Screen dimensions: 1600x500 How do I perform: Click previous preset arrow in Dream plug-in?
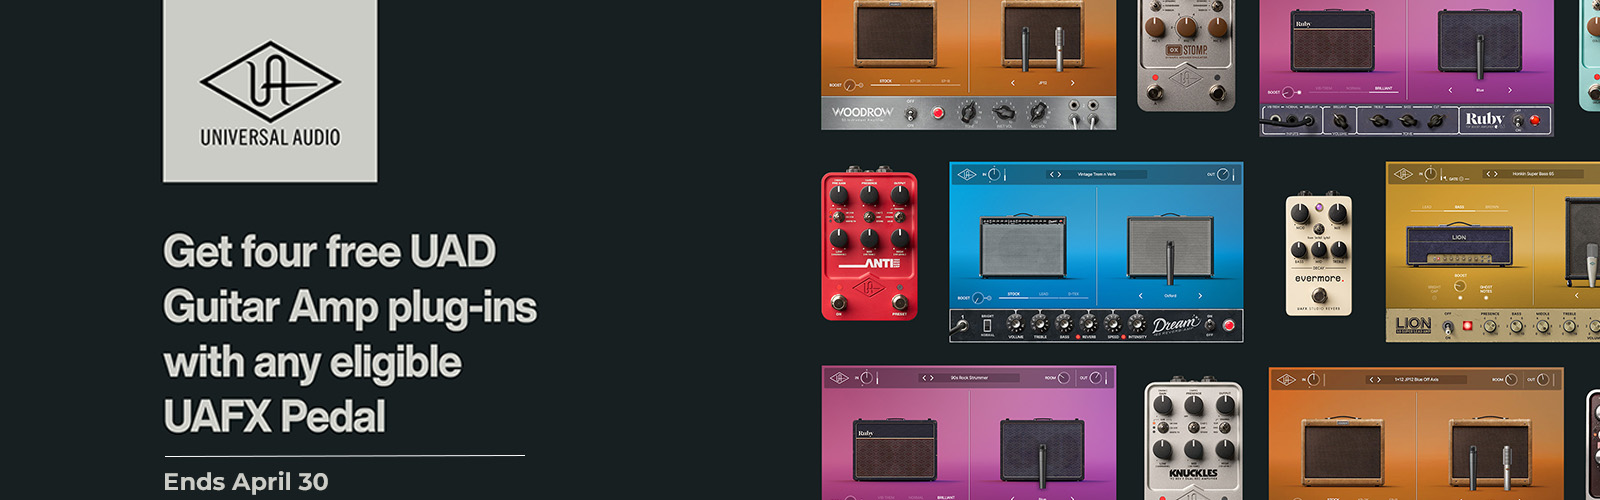pos(1052,174)
